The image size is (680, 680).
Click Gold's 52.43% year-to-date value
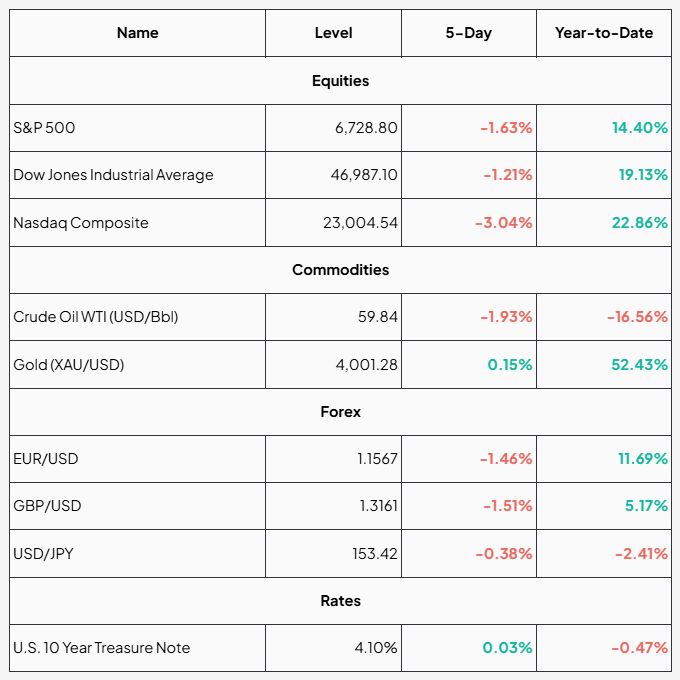pyautogui.click(x=639, y=365)
